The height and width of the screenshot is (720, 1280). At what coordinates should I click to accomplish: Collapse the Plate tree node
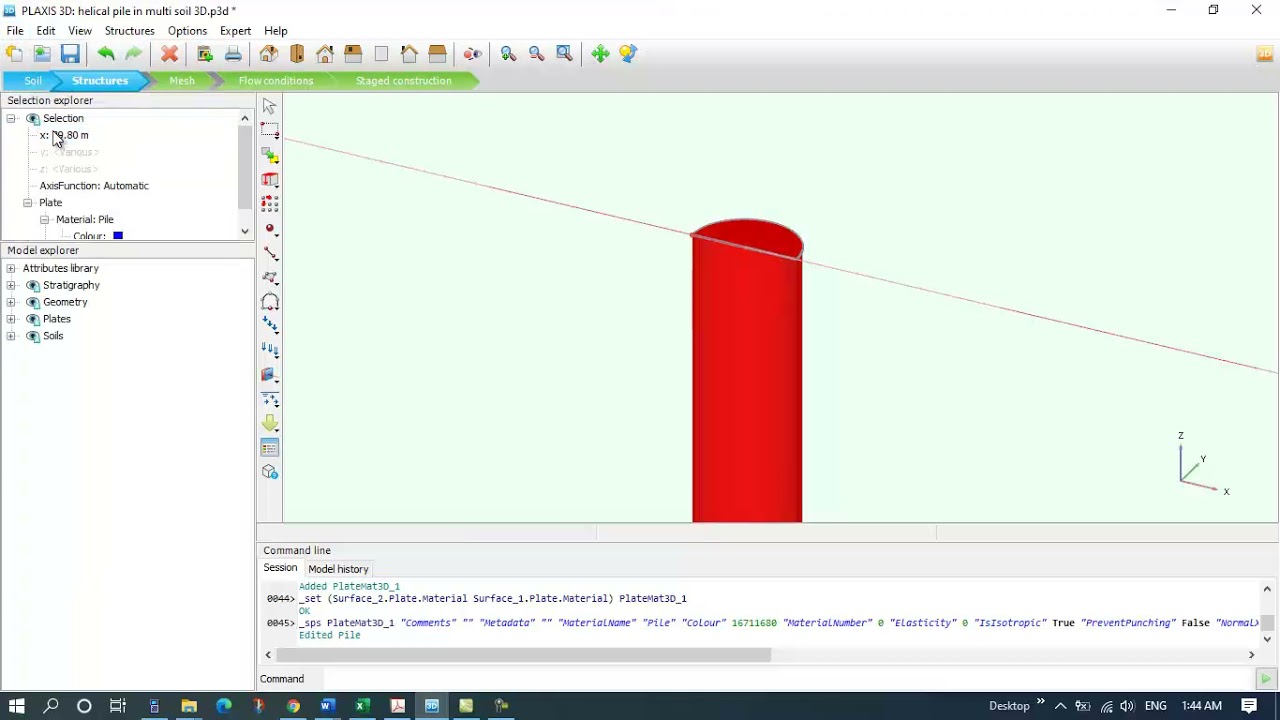(28, 203)
